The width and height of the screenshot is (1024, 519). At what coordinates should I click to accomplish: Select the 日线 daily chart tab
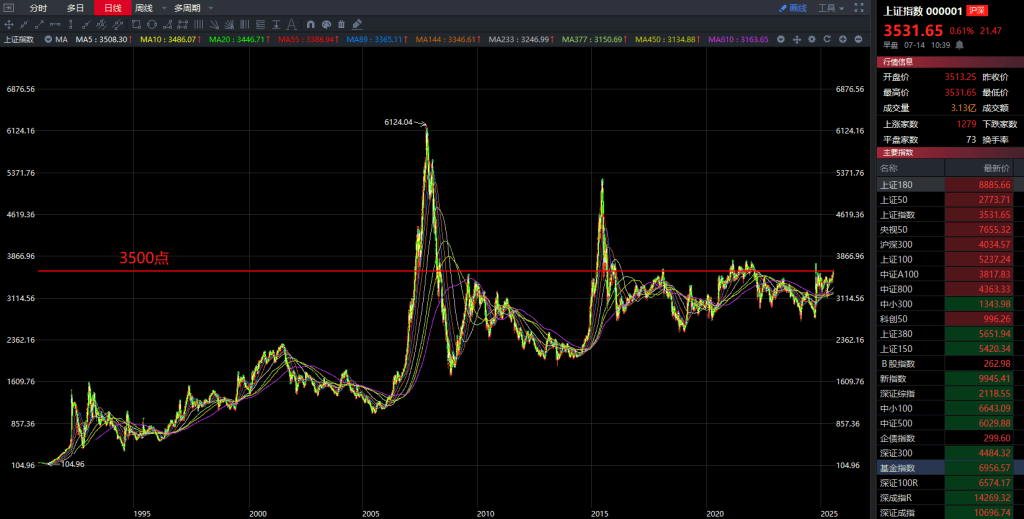tap(112, 8)
